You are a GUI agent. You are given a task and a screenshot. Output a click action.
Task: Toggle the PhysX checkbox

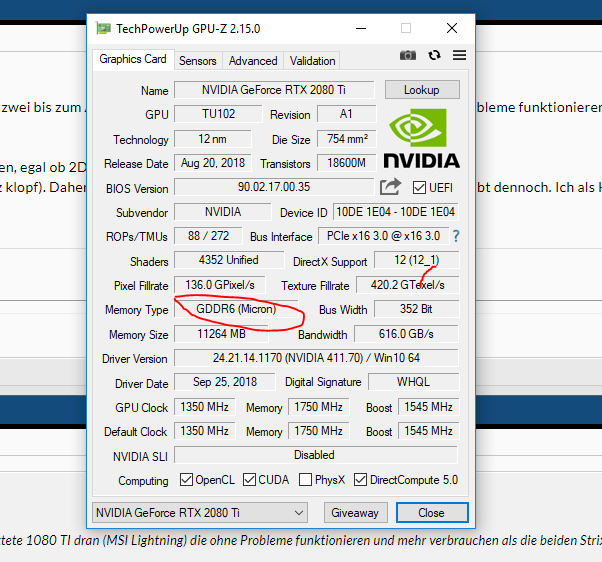tap(305, 479)
